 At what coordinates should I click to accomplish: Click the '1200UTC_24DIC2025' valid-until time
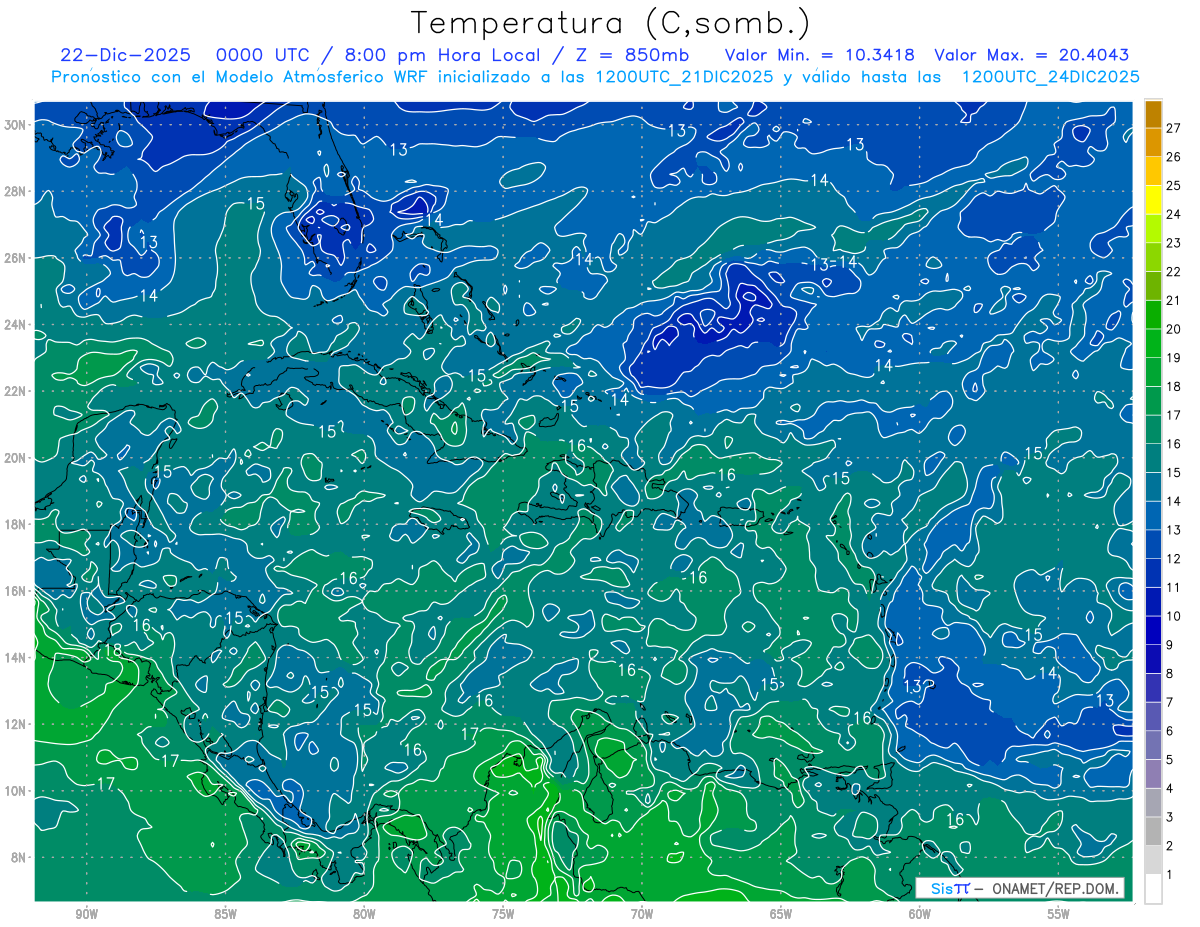pos(1050,76)
